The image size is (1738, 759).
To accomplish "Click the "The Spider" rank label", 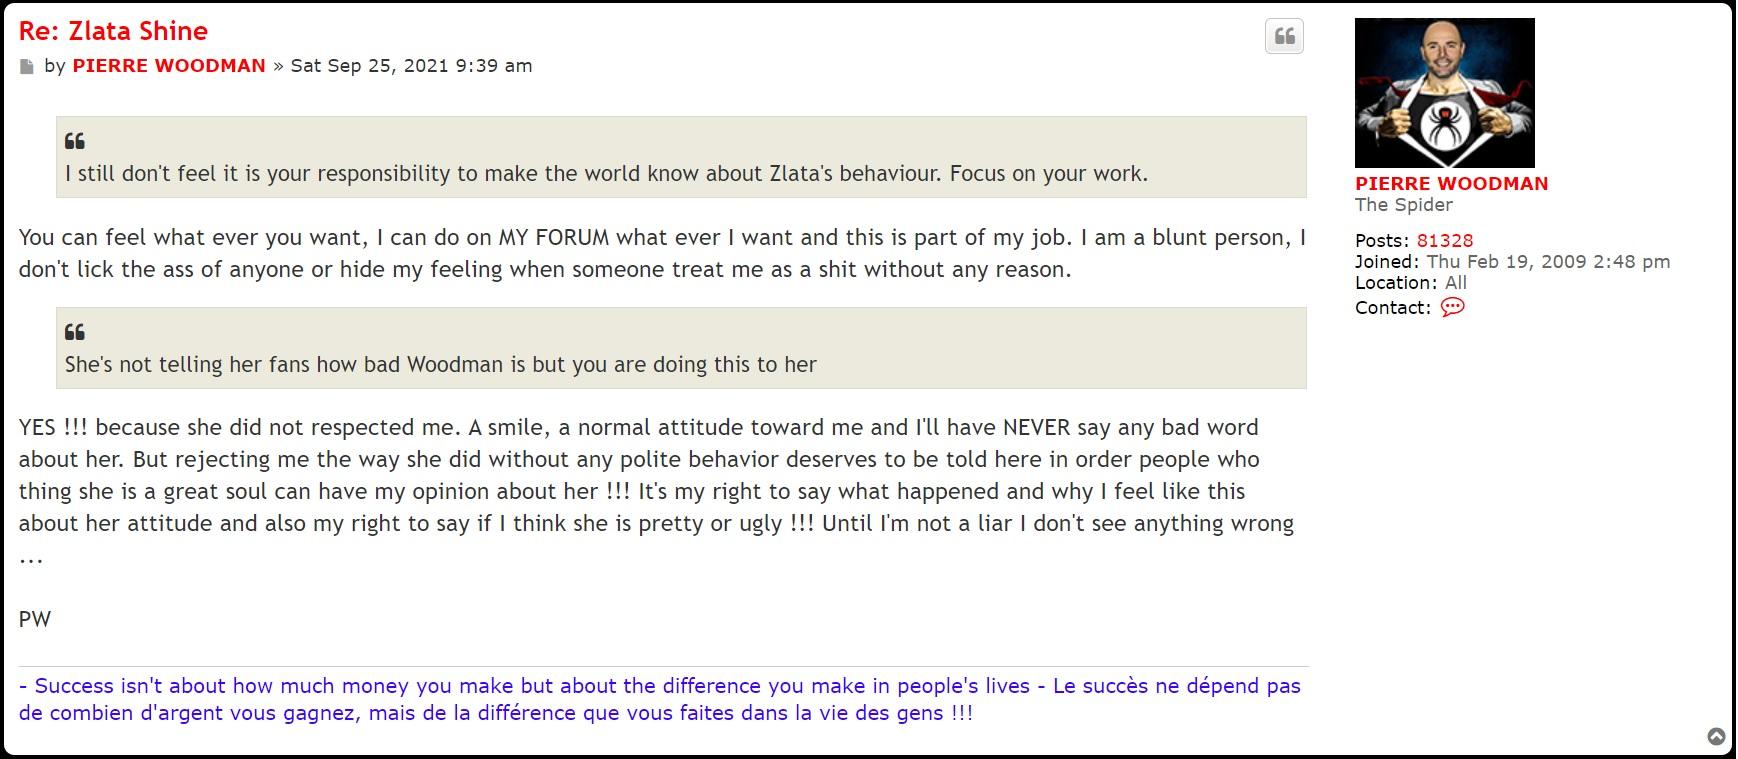I will pos(1403,205).
